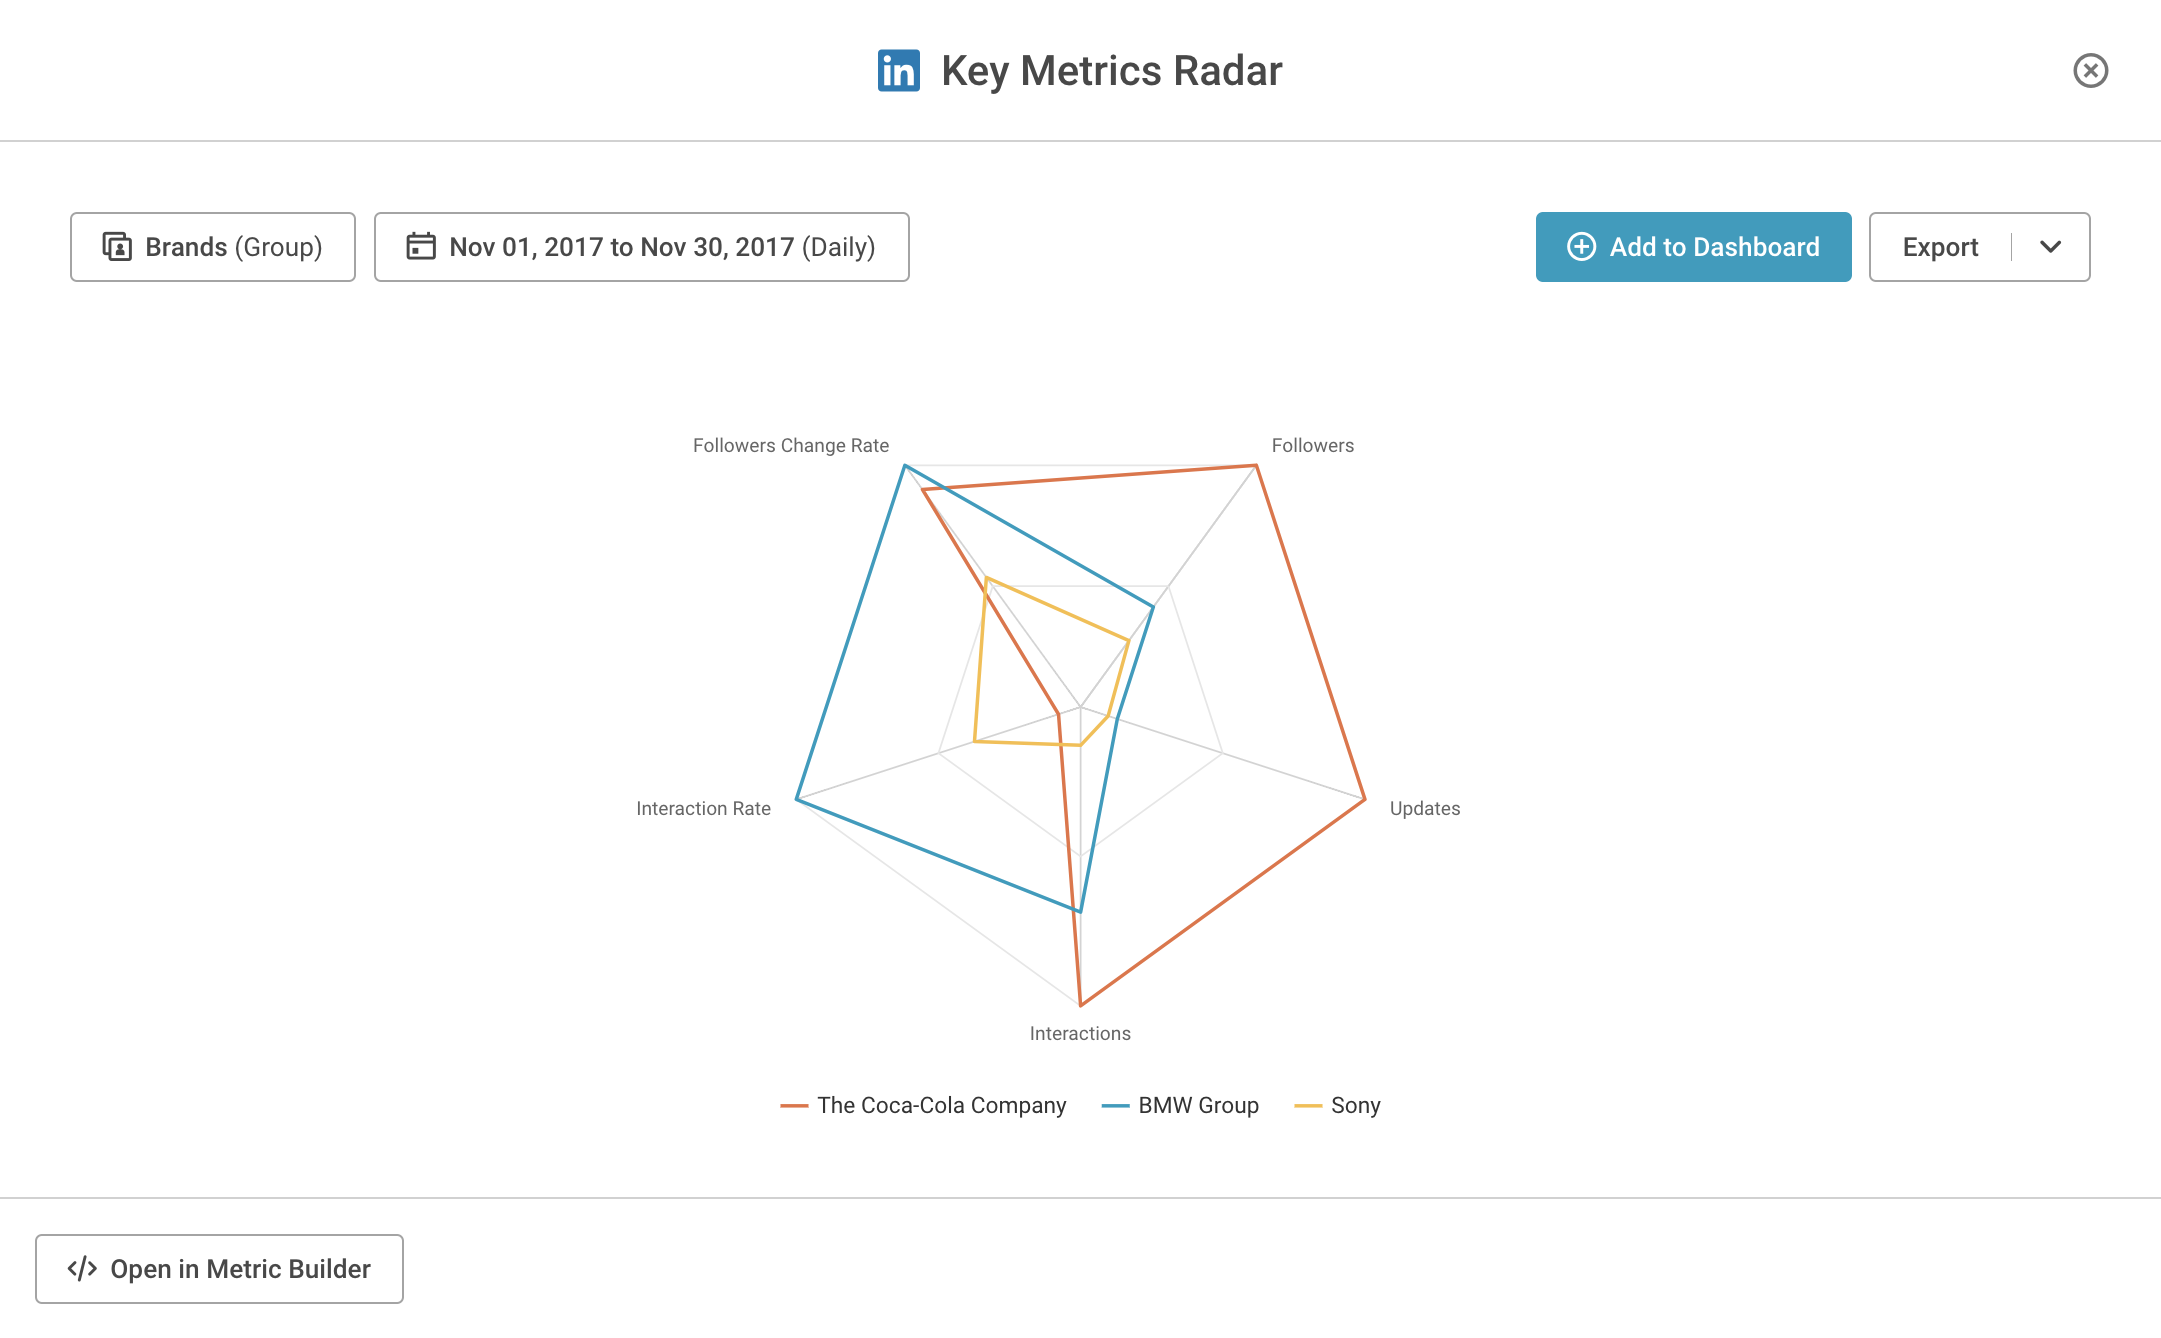The height and width of the screenshot is (1338, 2161).
Task: Click the calendar icon in date selector
Action: pyautogui.click(x=421, y=246)
